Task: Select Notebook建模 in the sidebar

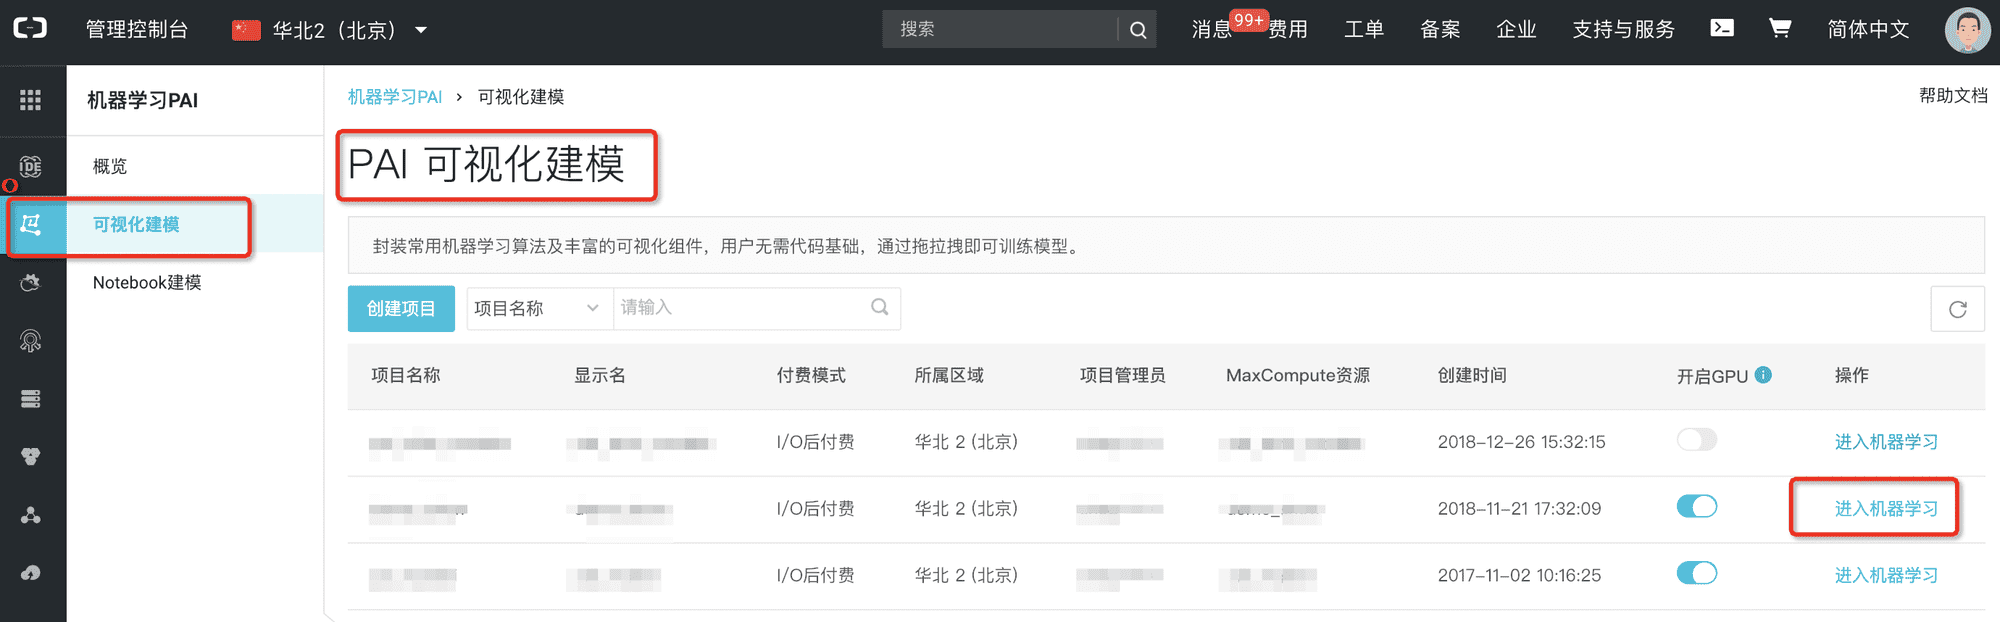Action: 147,282
